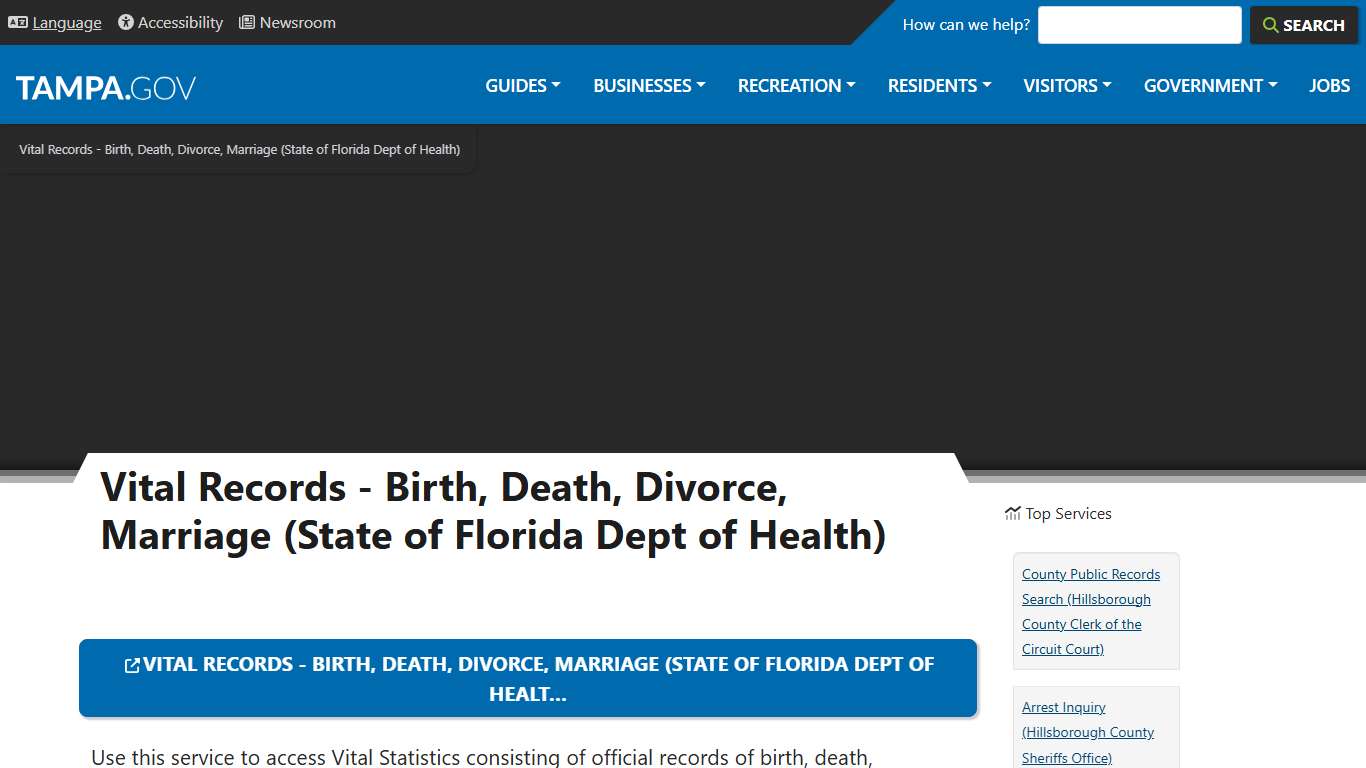Open the BUSINESSES menu
Screen dimensions: 1366x768
point(648,86)
